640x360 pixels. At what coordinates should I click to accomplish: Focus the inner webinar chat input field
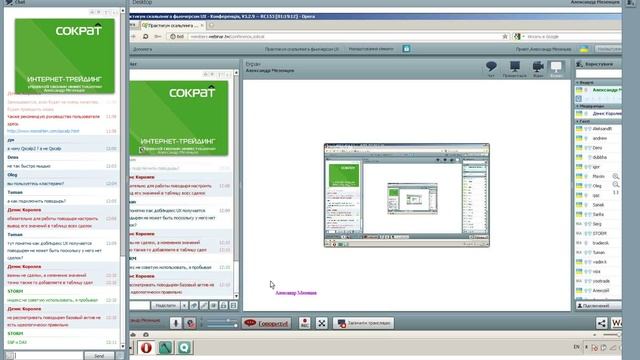(140, 305)
